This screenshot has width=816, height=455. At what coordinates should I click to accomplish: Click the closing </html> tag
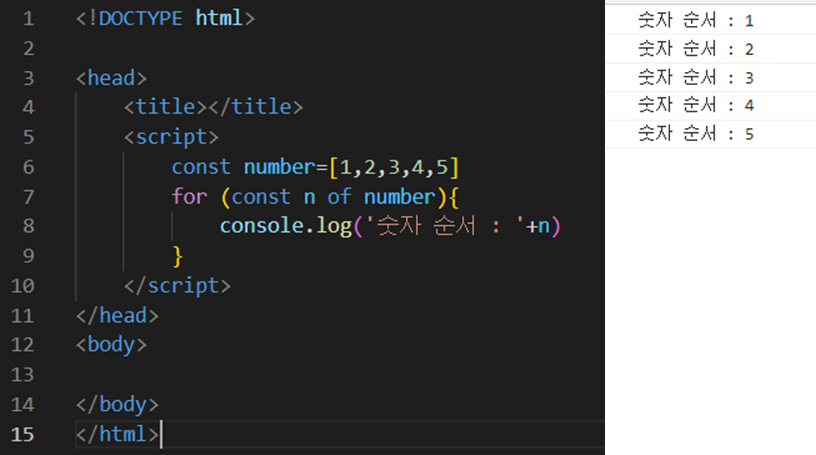(117, 434)
